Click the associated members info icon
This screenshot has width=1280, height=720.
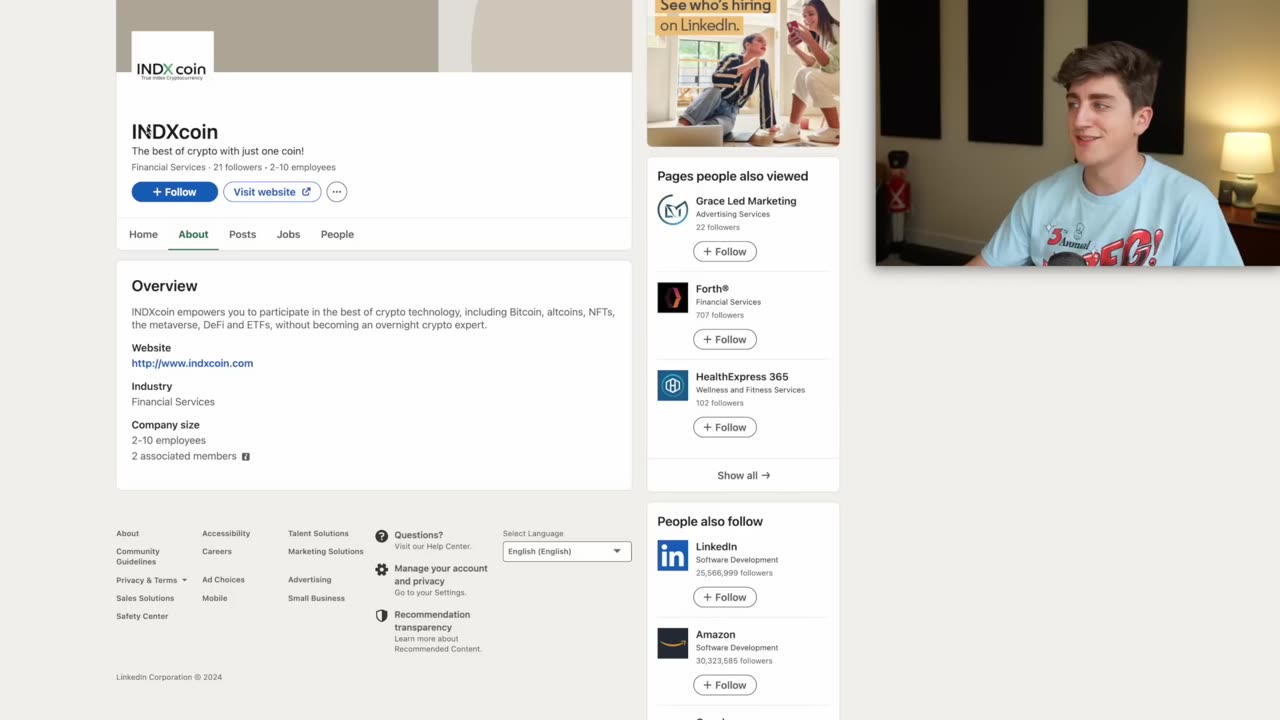click(x=245, y=457)
